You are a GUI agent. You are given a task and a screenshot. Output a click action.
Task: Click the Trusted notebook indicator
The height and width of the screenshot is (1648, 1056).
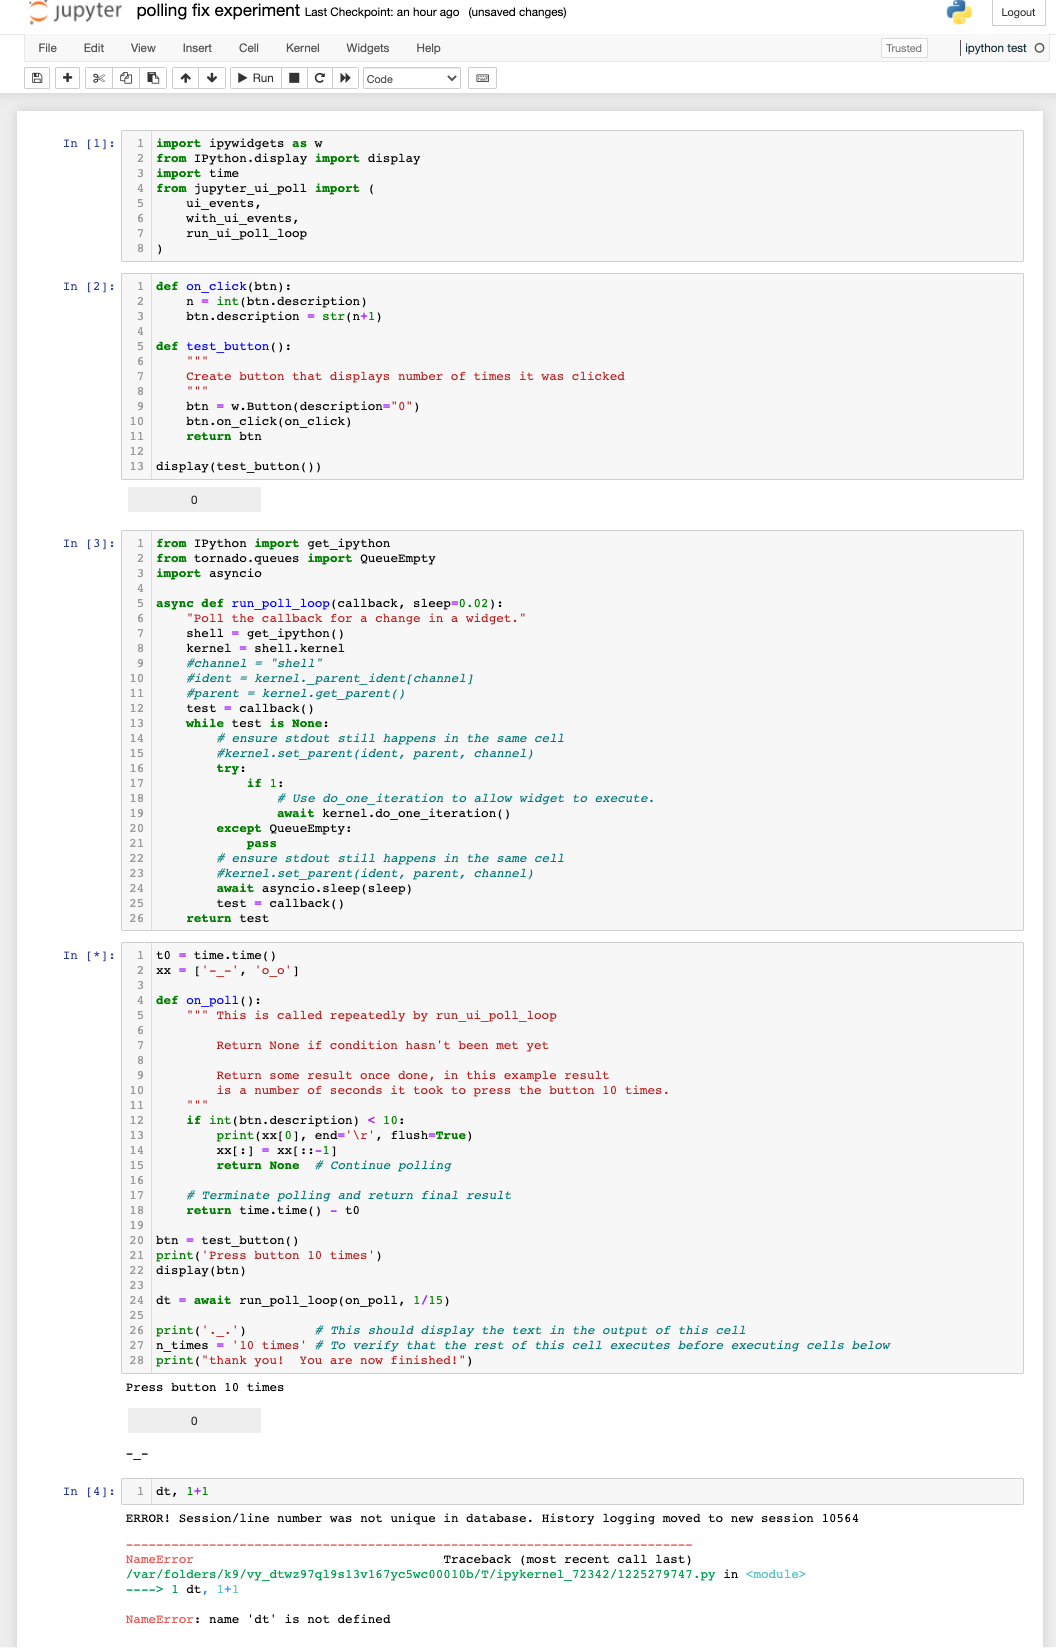pyautogui.click(x=904, y=48)
